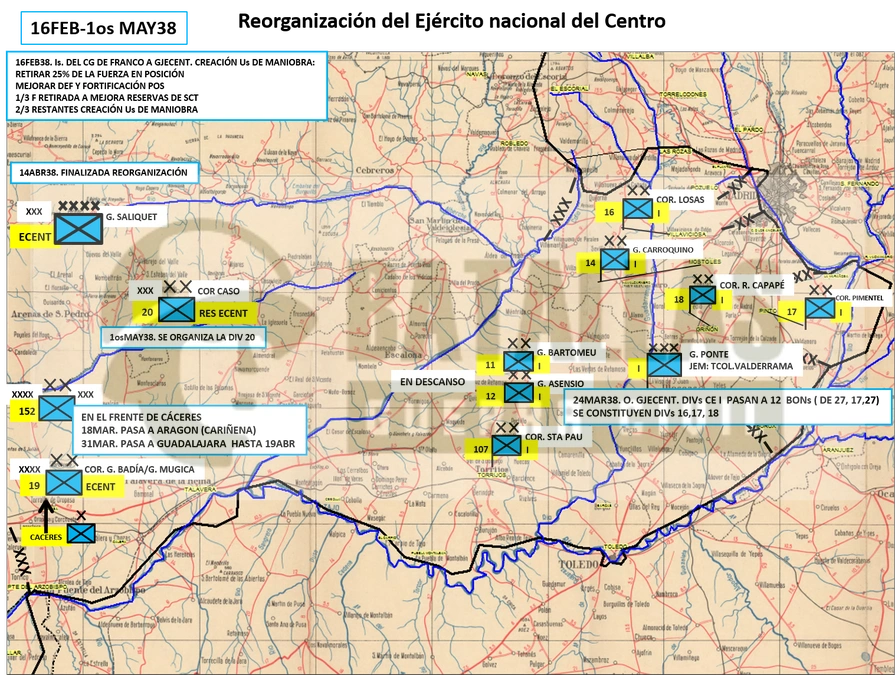The image size is (895, 675).
Task: Click '2/3 RESTANTES CREACIÓN Us DE MANIOBRA' line
Action: pos(107,110)
